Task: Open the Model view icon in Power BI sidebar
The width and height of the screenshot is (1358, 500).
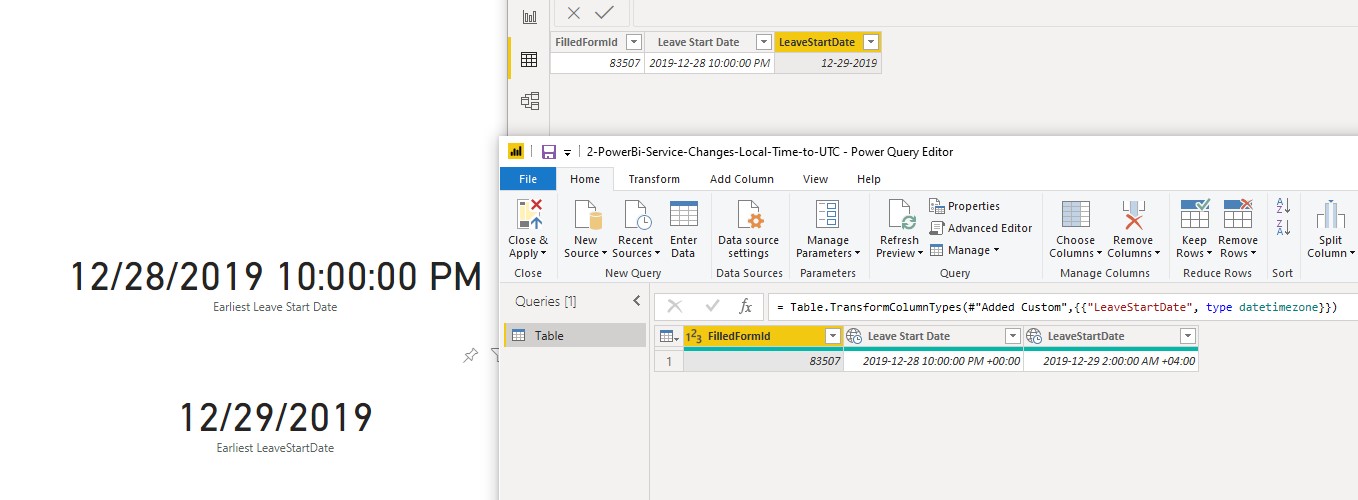Action: point(529,100)
